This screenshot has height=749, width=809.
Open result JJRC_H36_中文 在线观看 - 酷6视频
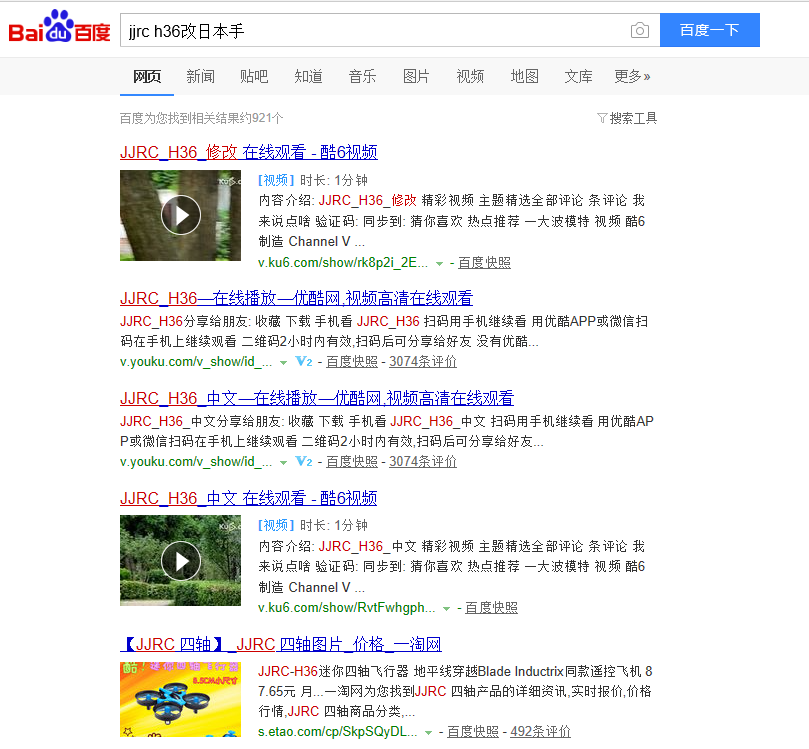pyautogui.click(x=249, y=498)
